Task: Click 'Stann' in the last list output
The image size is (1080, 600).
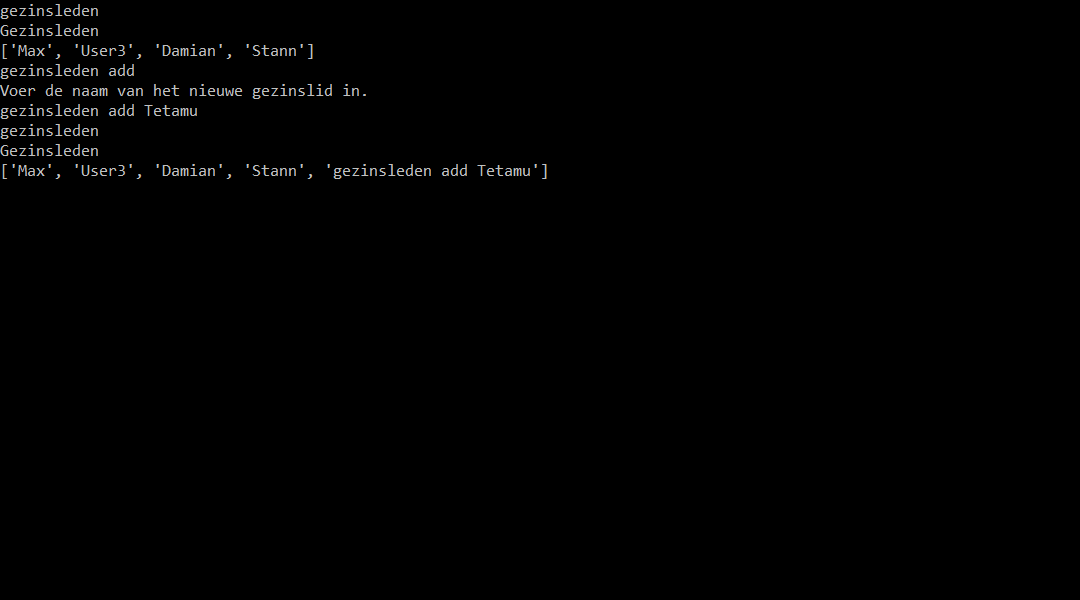Action: point(274,171)
